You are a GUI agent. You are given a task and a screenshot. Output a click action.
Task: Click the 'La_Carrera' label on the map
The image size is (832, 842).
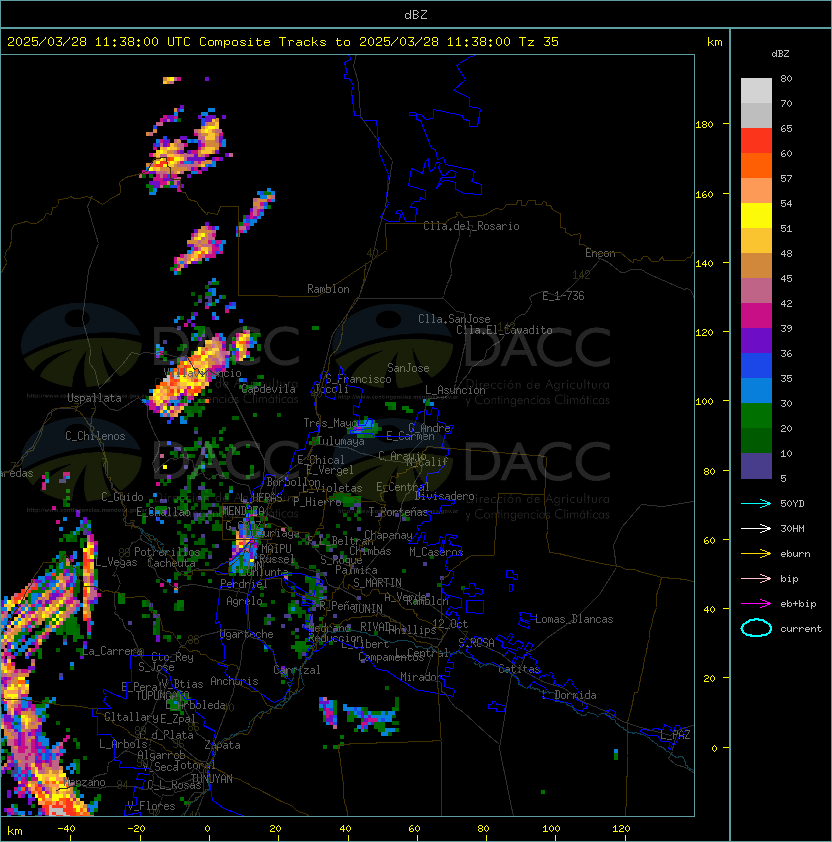pyautogui.click(x=113, y=651)
